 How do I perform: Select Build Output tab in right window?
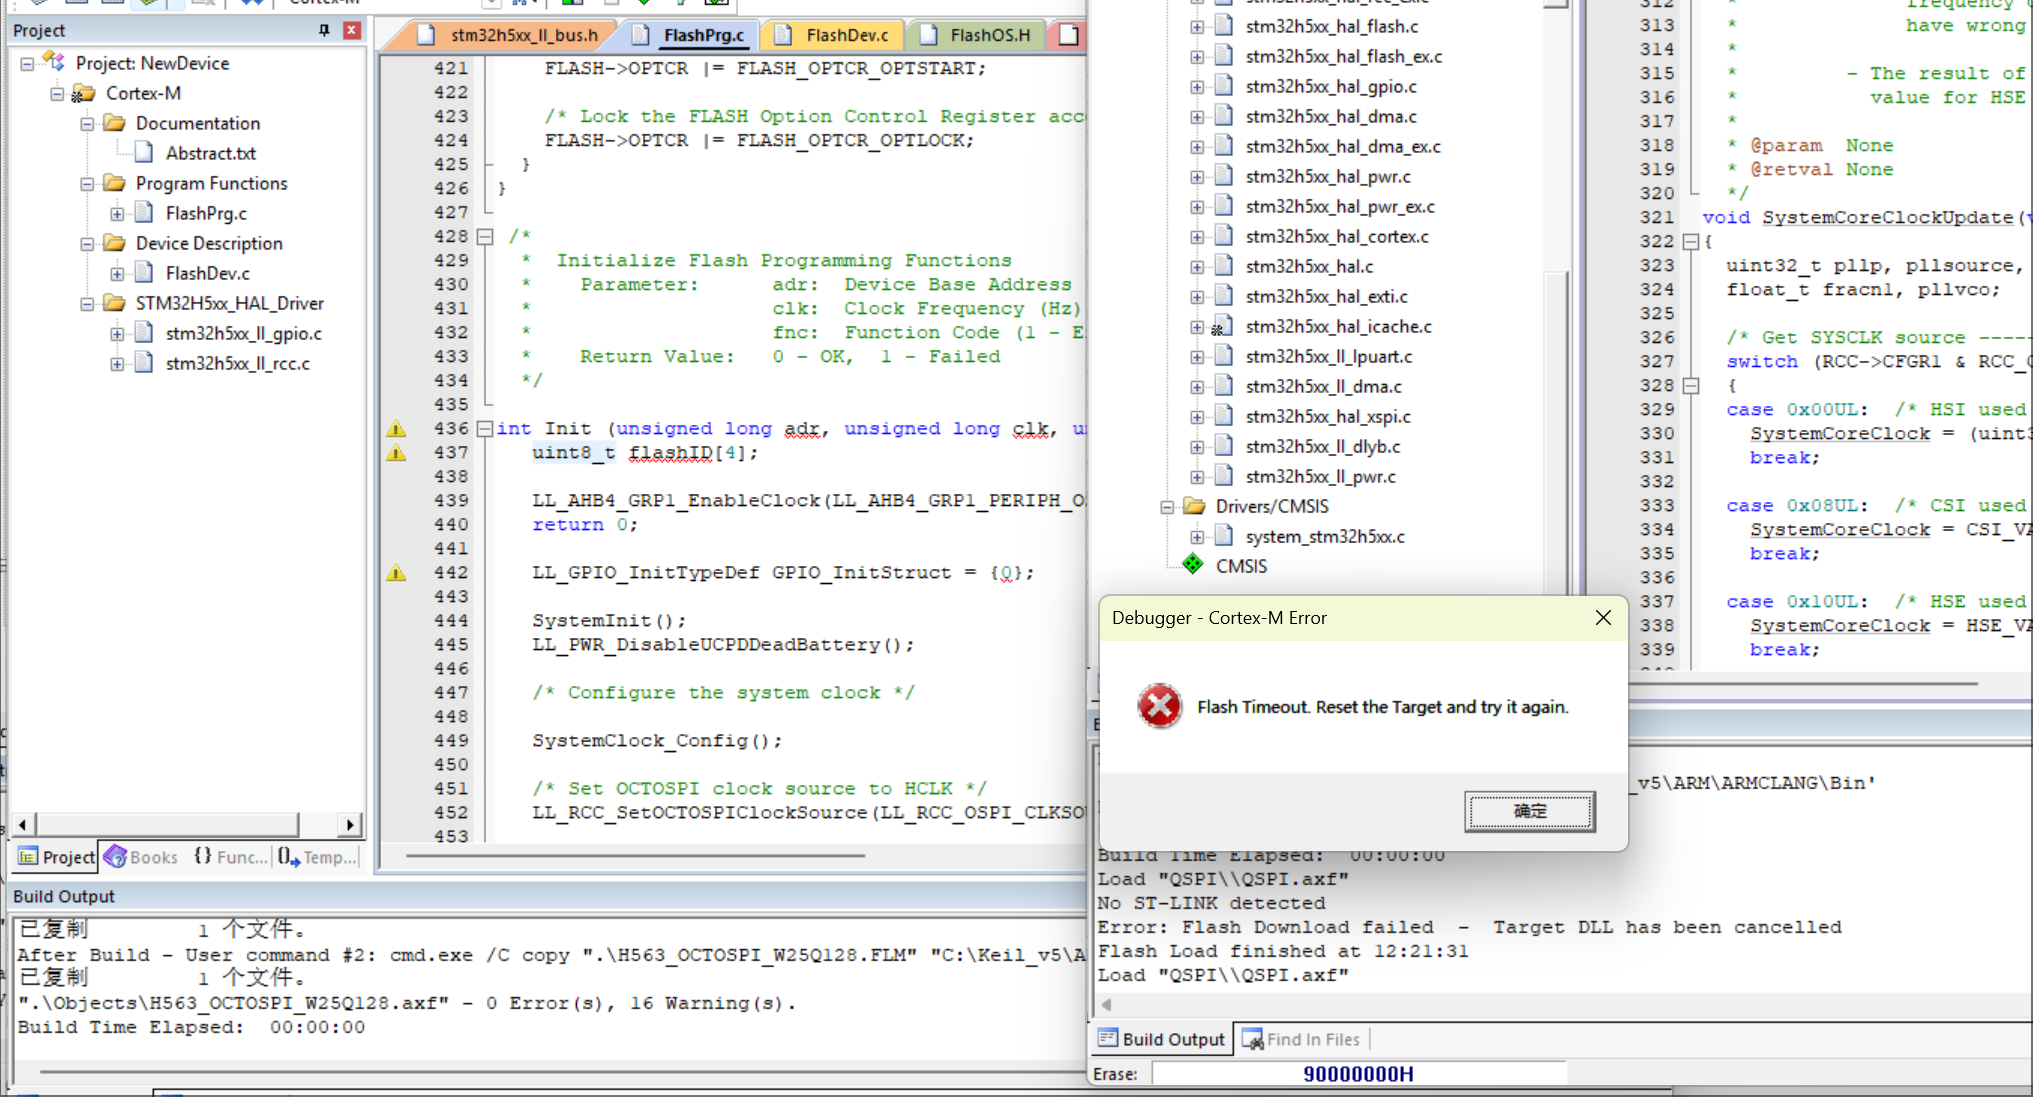(1161, 1039)
